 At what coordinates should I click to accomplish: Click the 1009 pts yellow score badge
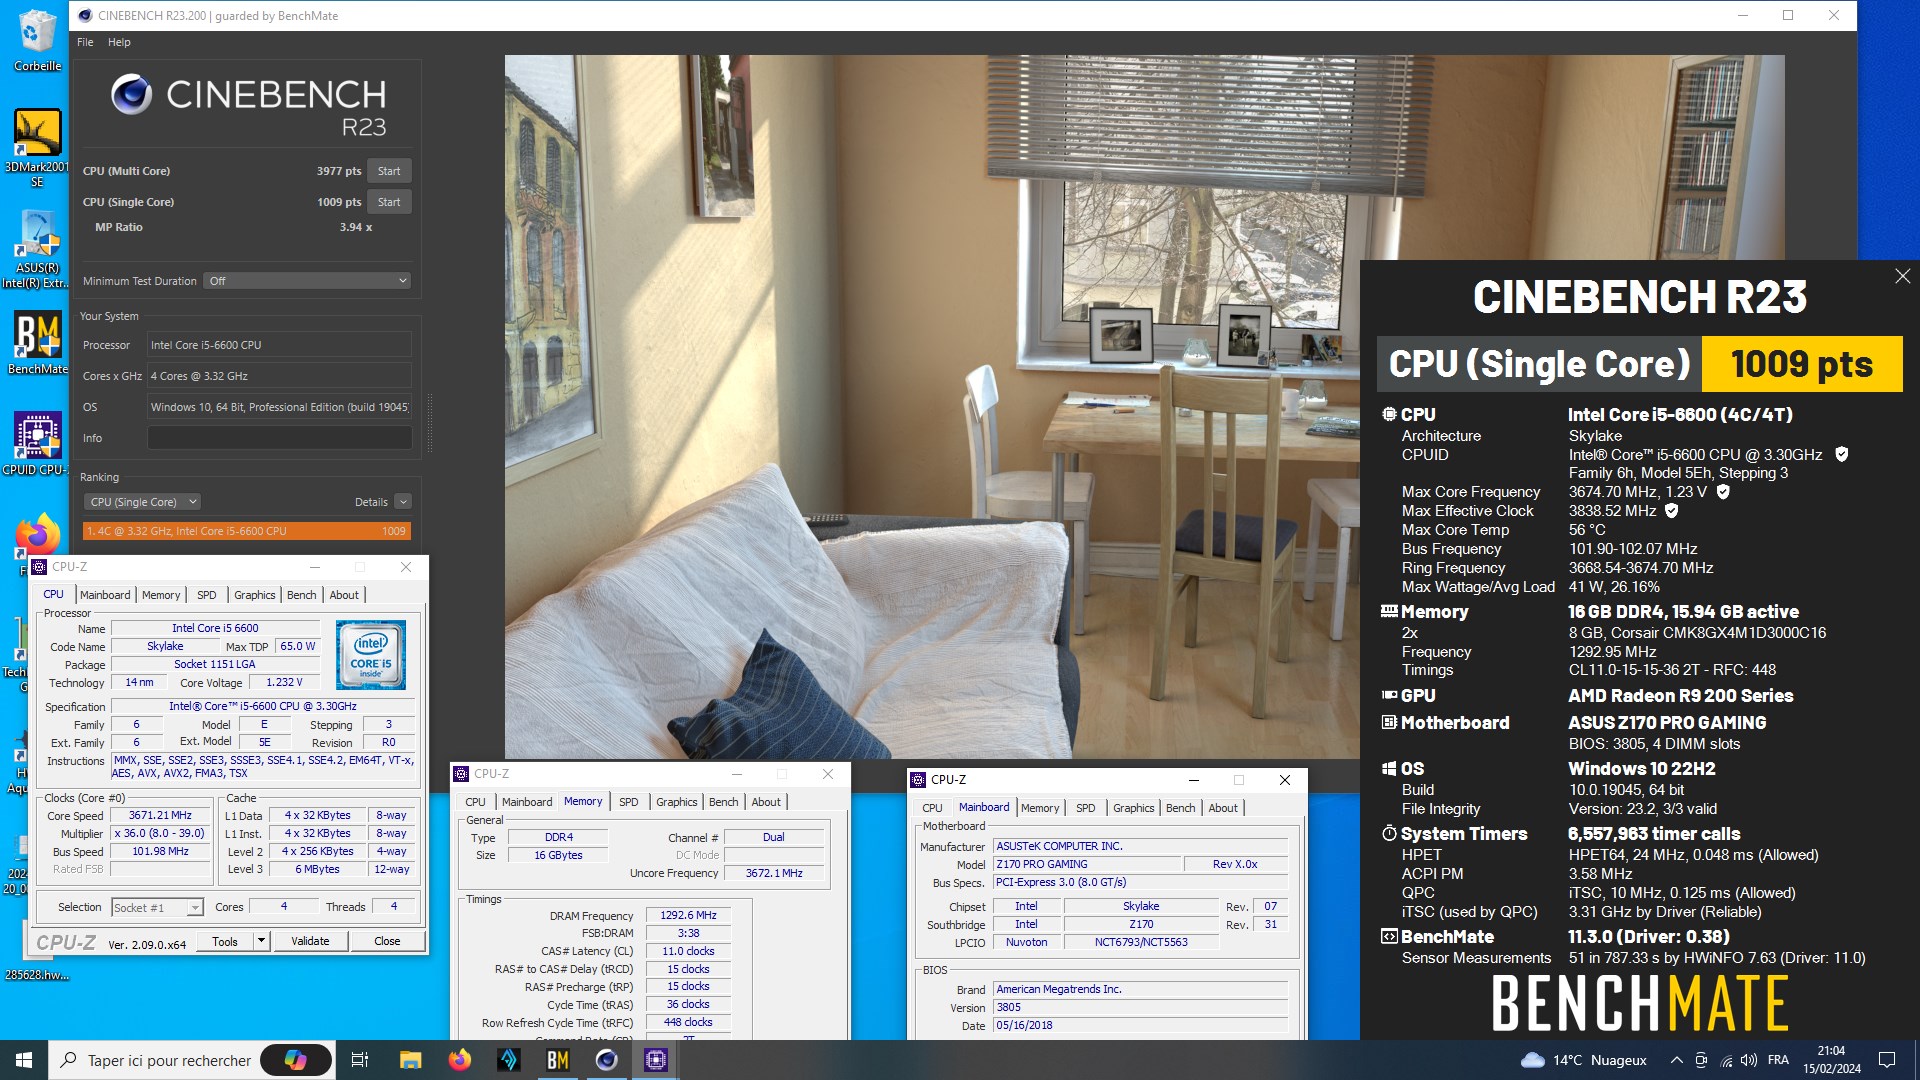click(1802, 364)
